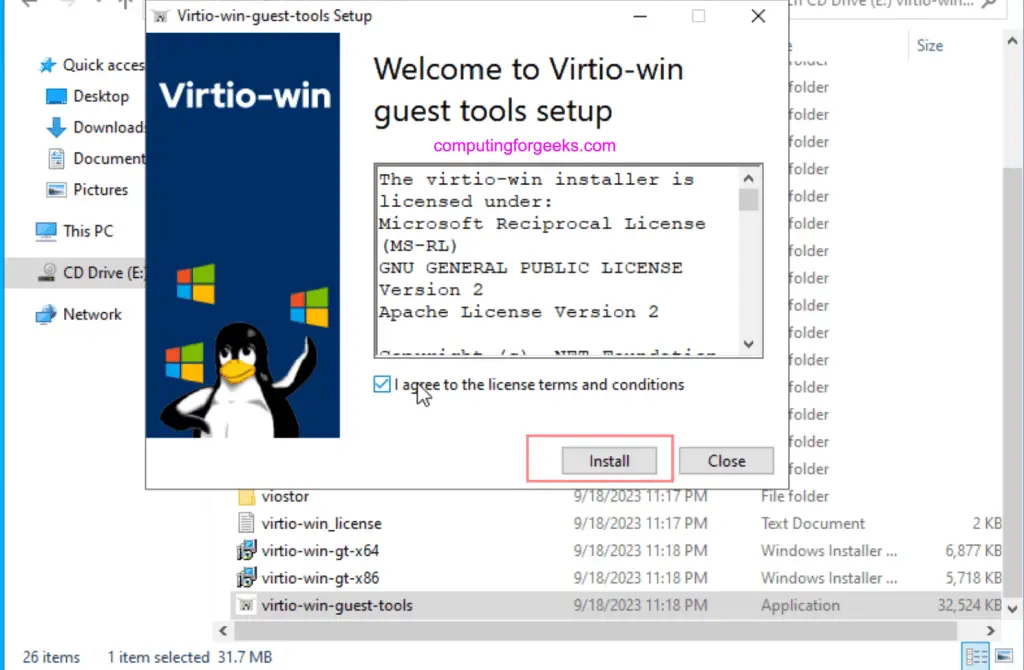Select Quick access star icon
Screen dimensions: 1024x670
pos(47,65)
